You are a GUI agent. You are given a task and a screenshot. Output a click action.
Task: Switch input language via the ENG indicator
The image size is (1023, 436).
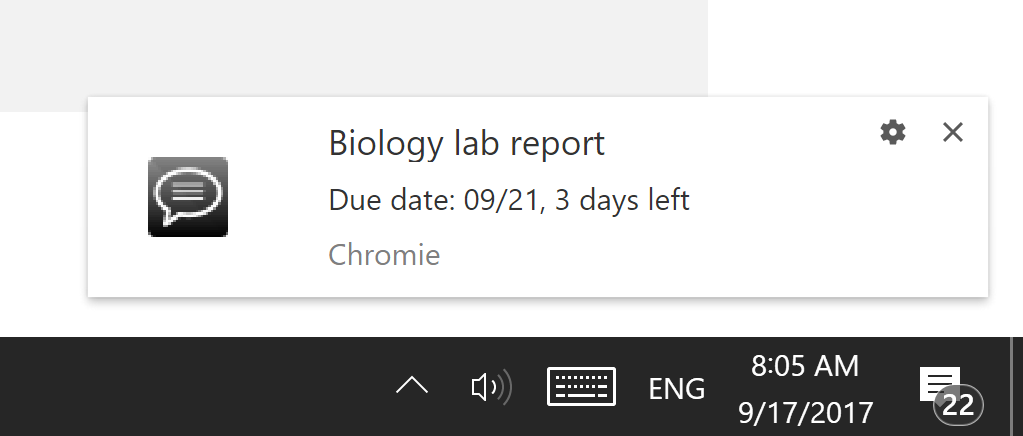coord(677,388)
